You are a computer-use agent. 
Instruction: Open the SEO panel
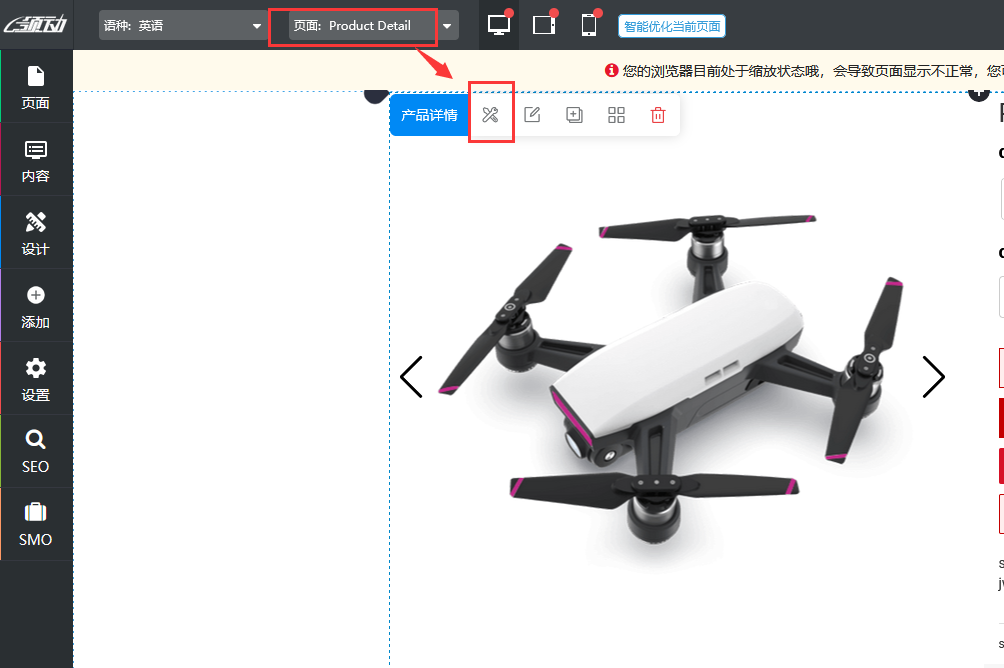tap(36, 450)
